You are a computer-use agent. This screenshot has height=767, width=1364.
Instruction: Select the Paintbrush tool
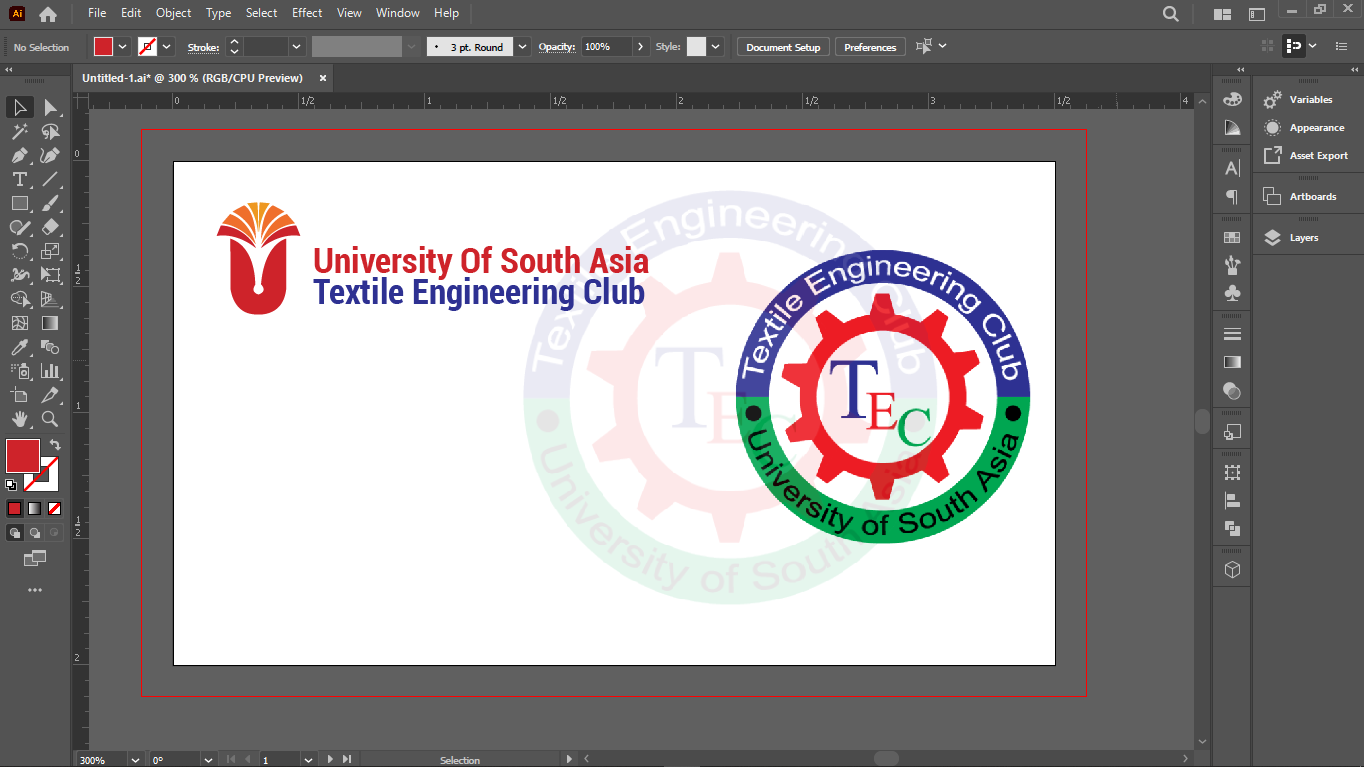[x=50, y=203]
